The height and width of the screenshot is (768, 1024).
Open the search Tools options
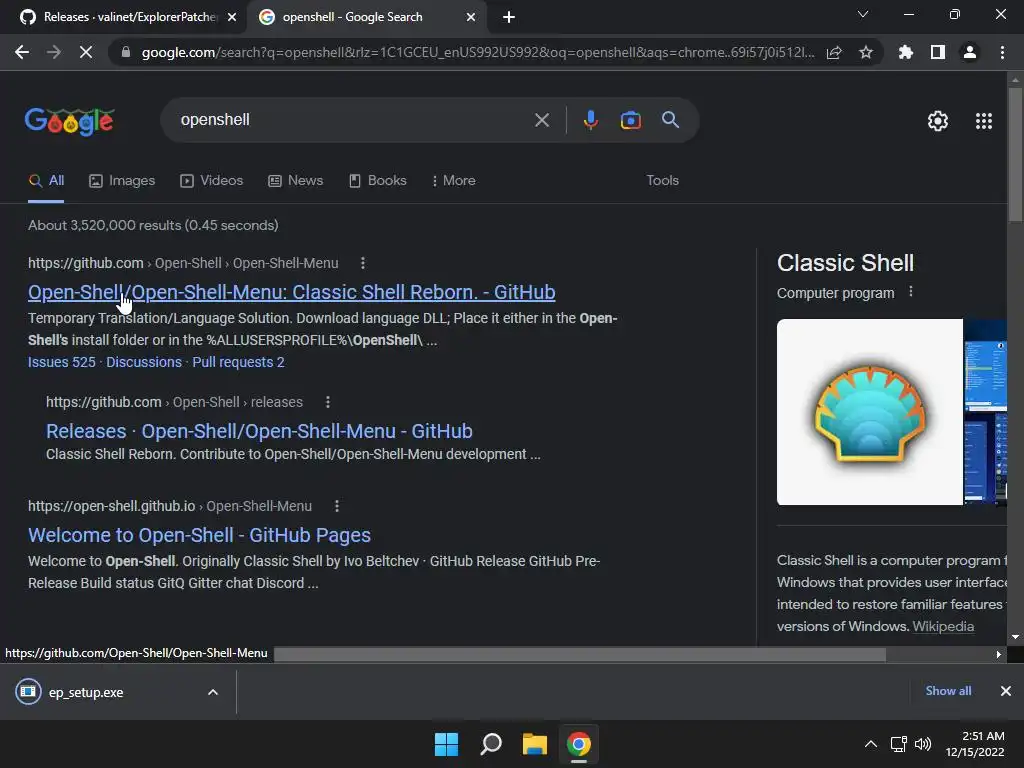click(662, 181)
